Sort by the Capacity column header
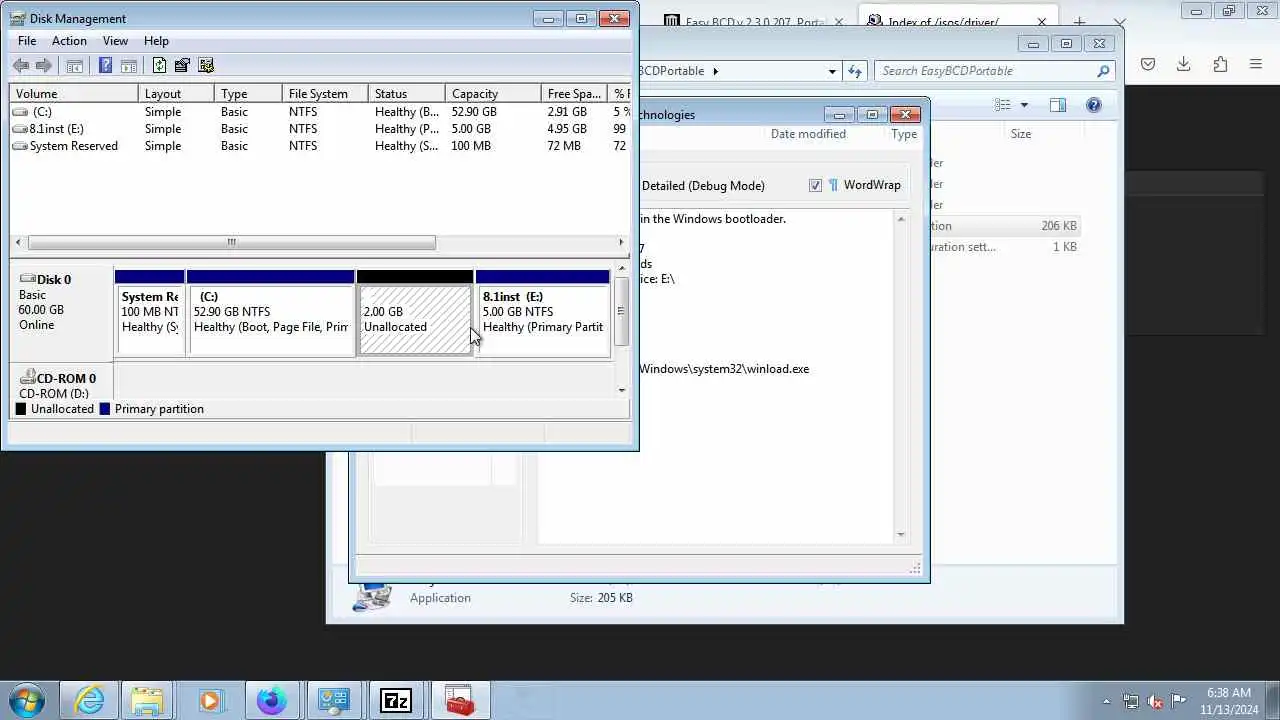1280x720 pixels. click(x=493, y=94)
